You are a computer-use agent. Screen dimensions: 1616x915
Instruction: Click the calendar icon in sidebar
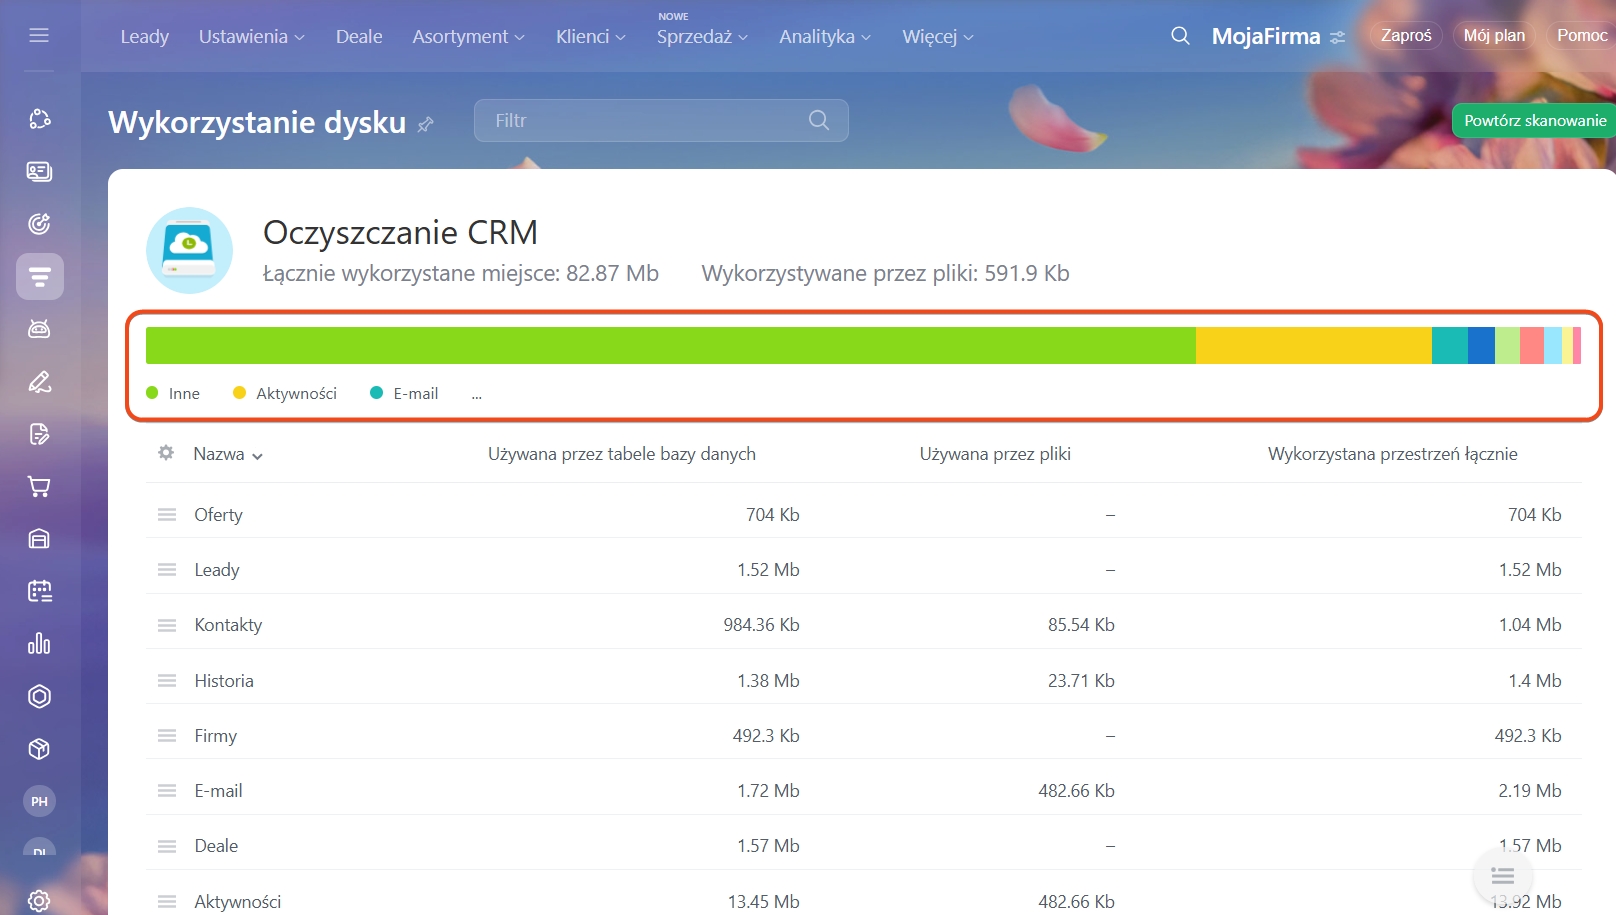point(39,591)
